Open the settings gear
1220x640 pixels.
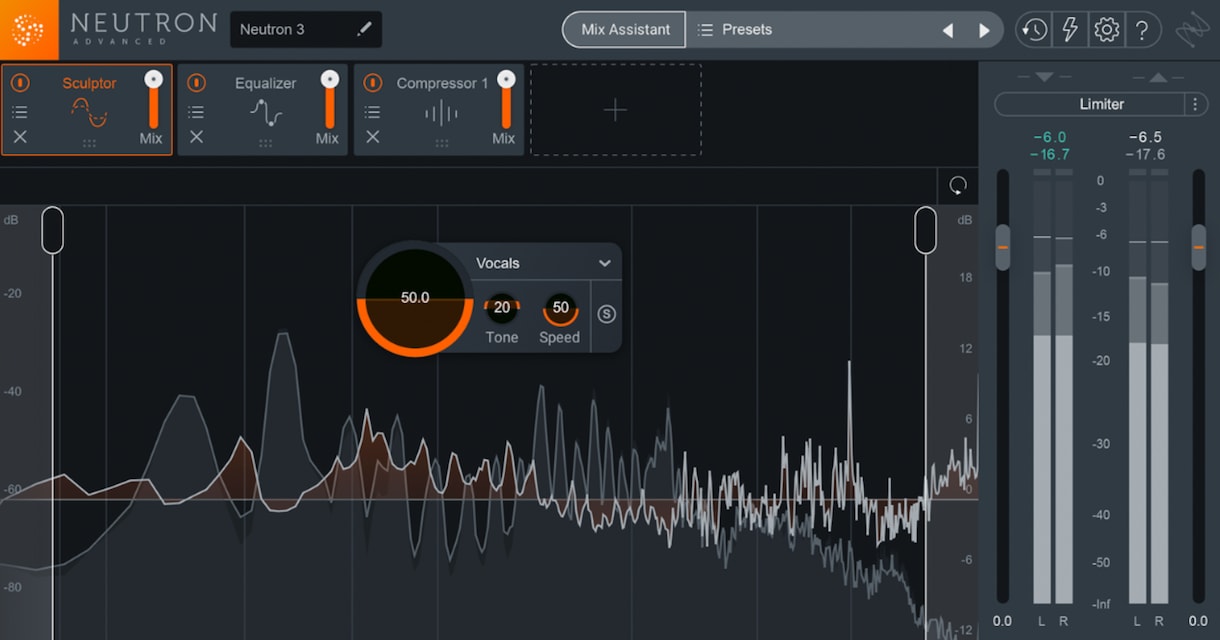(x=1106, y=30)
